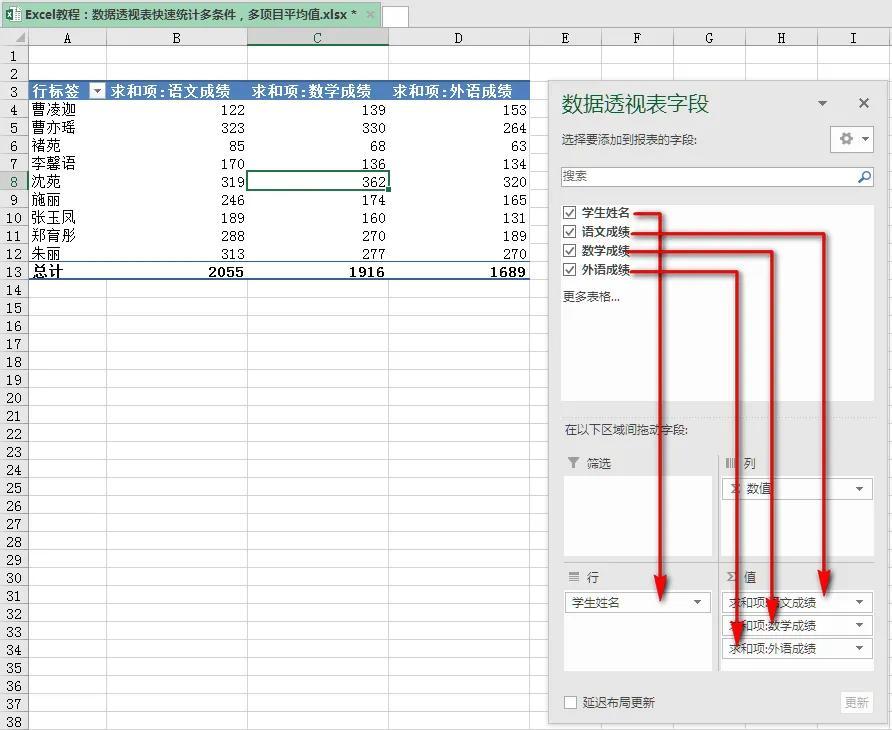
Task: Click the search magnifier icon in field pane
Action: [864, 177]
